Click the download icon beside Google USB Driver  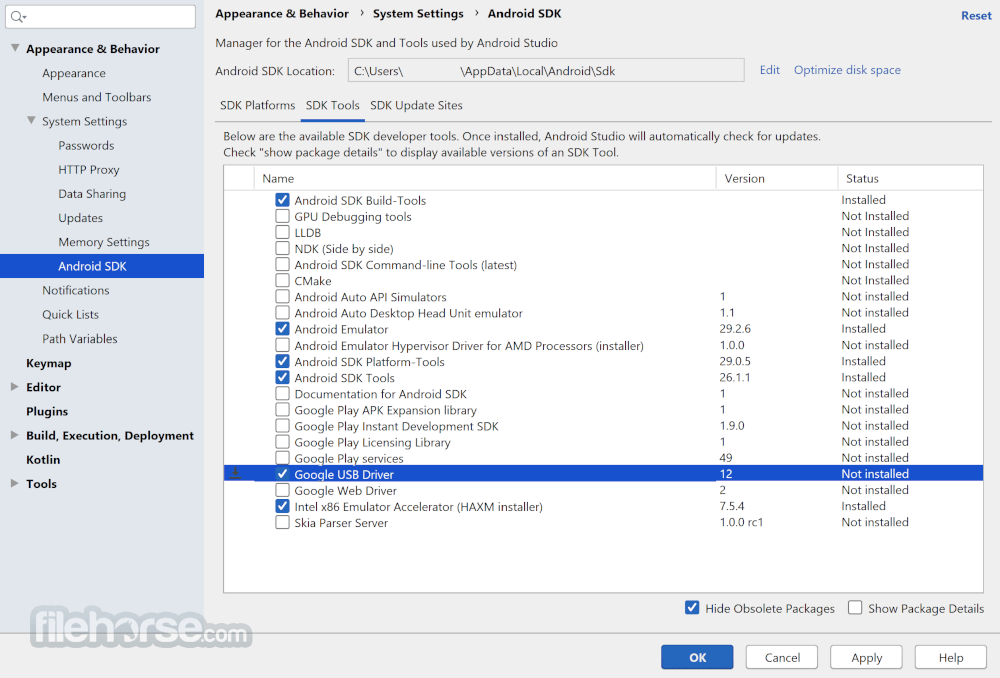click(x=236, y=473)
